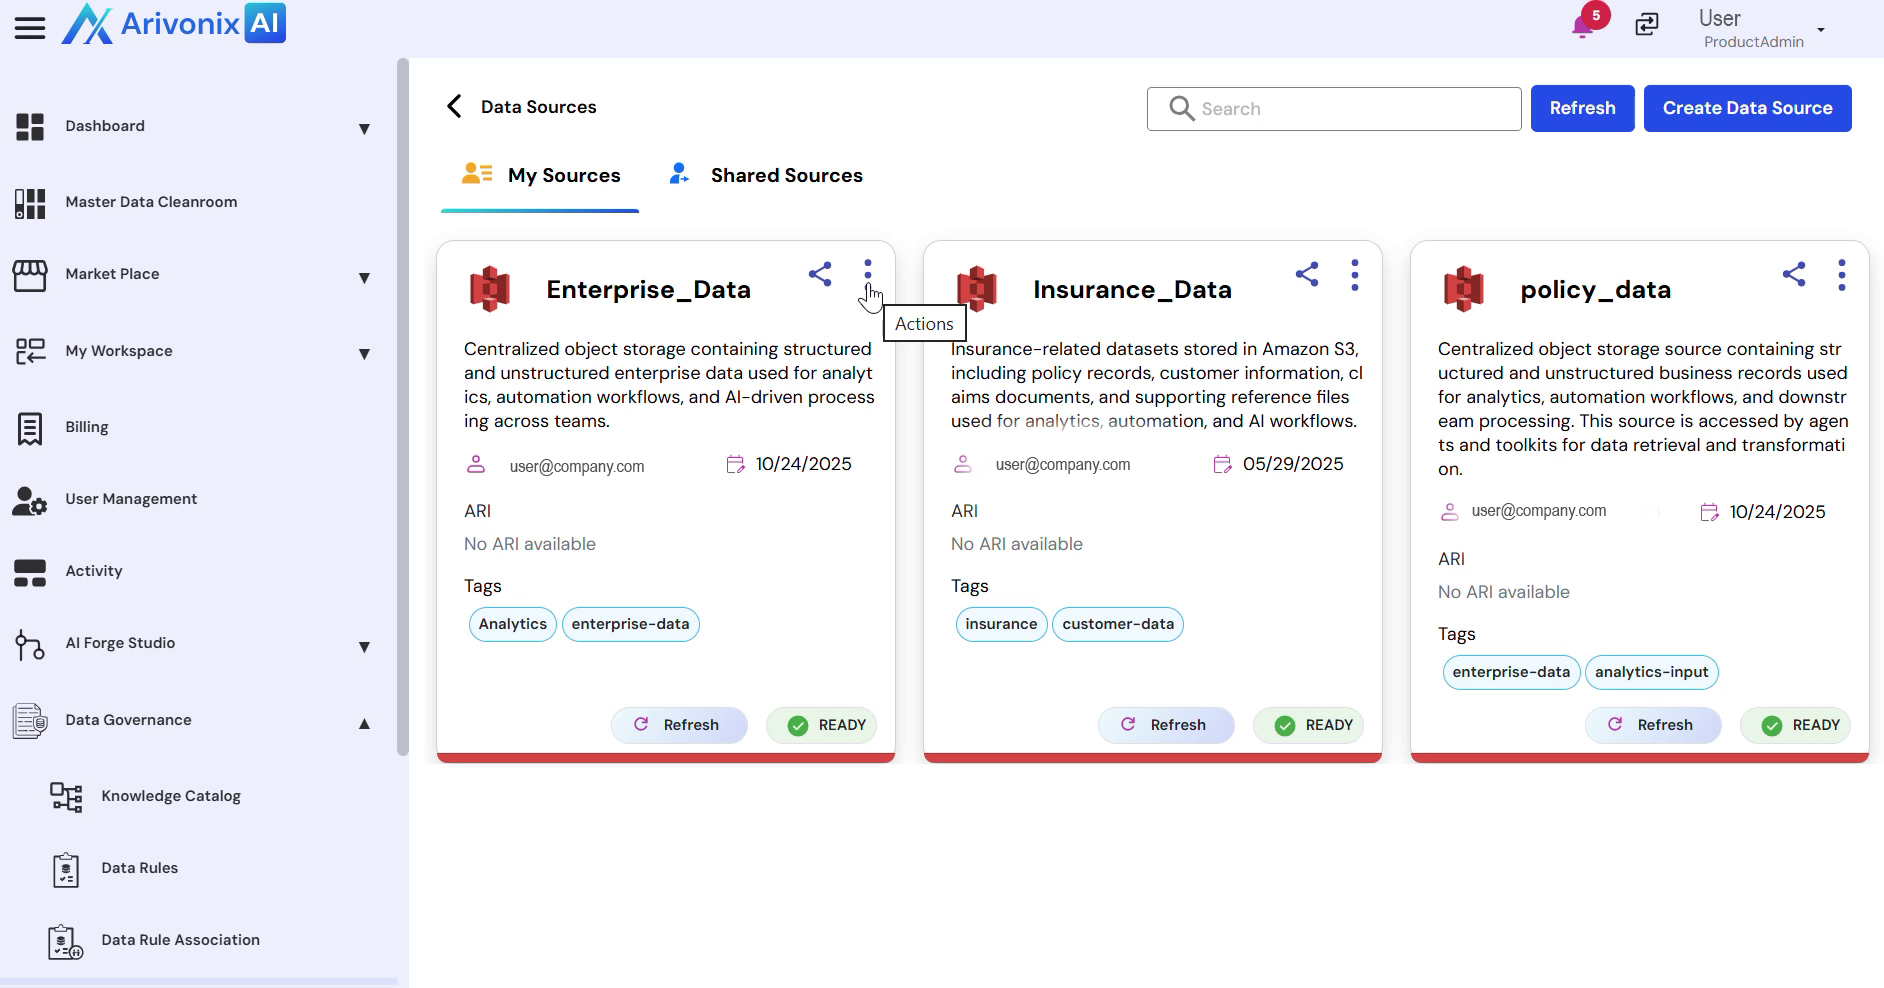Click the switch workspace icon in header
The height and width of the screenshot is (988, 1884).
coord(1647,25)
